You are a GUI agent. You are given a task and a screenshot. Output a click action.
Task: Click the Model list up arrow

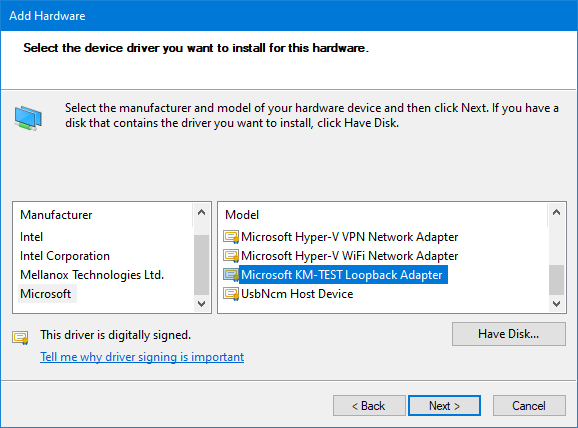pos(557,213)
